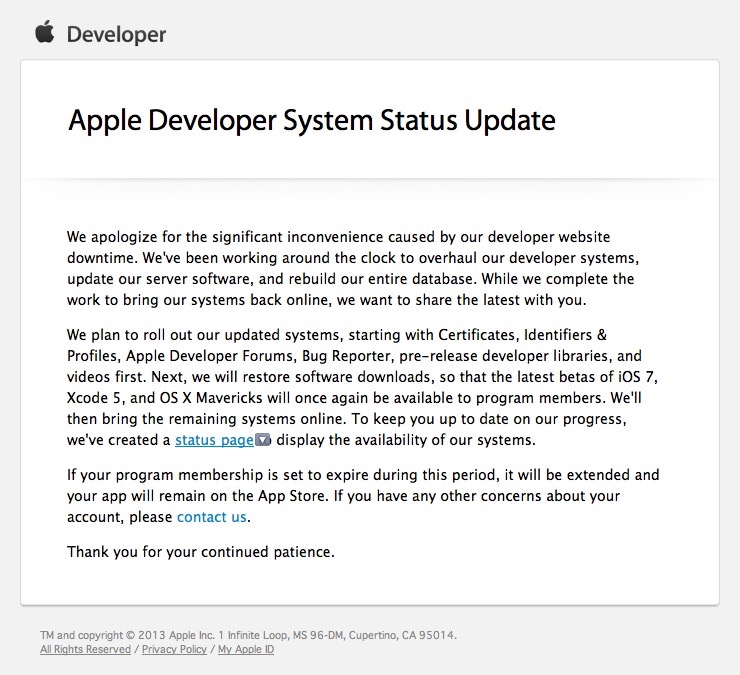Click the line starting 'We apologize for the significant'
This screenshot has width=740, height=675.
point(338,236)
